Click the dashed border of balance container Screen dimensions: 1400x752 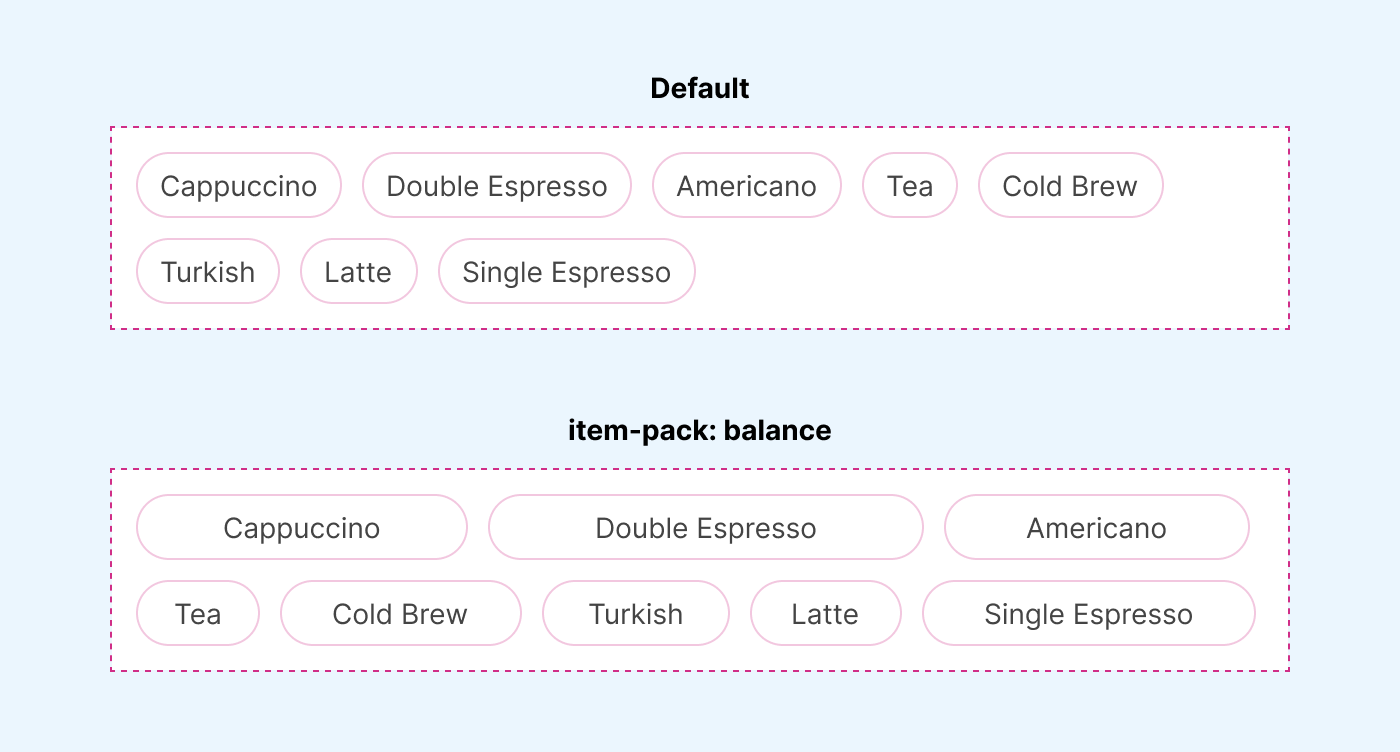[700, 469]
